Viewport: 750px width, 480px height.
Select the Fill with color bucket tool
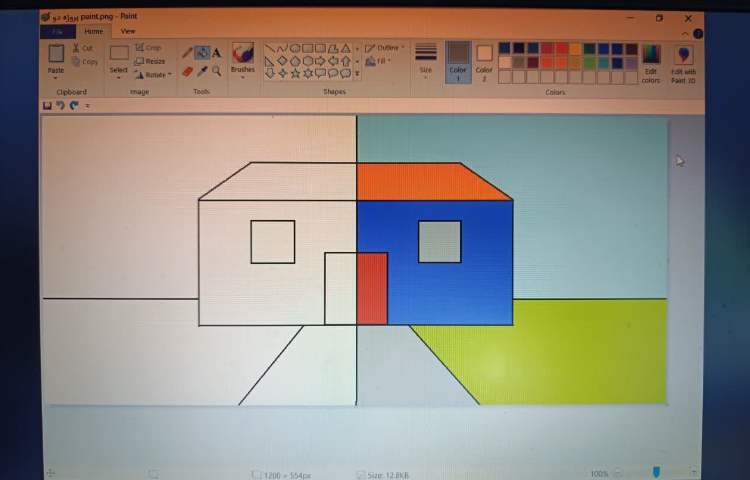202,53
